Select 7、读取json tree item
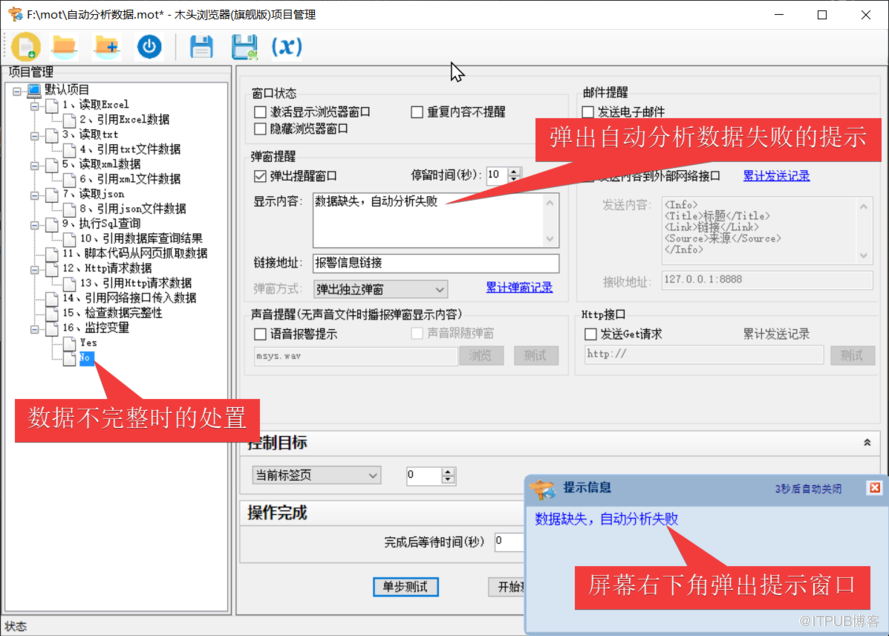Image resolution: width=889 pixels, height=636 pixels. coord(93,194)
